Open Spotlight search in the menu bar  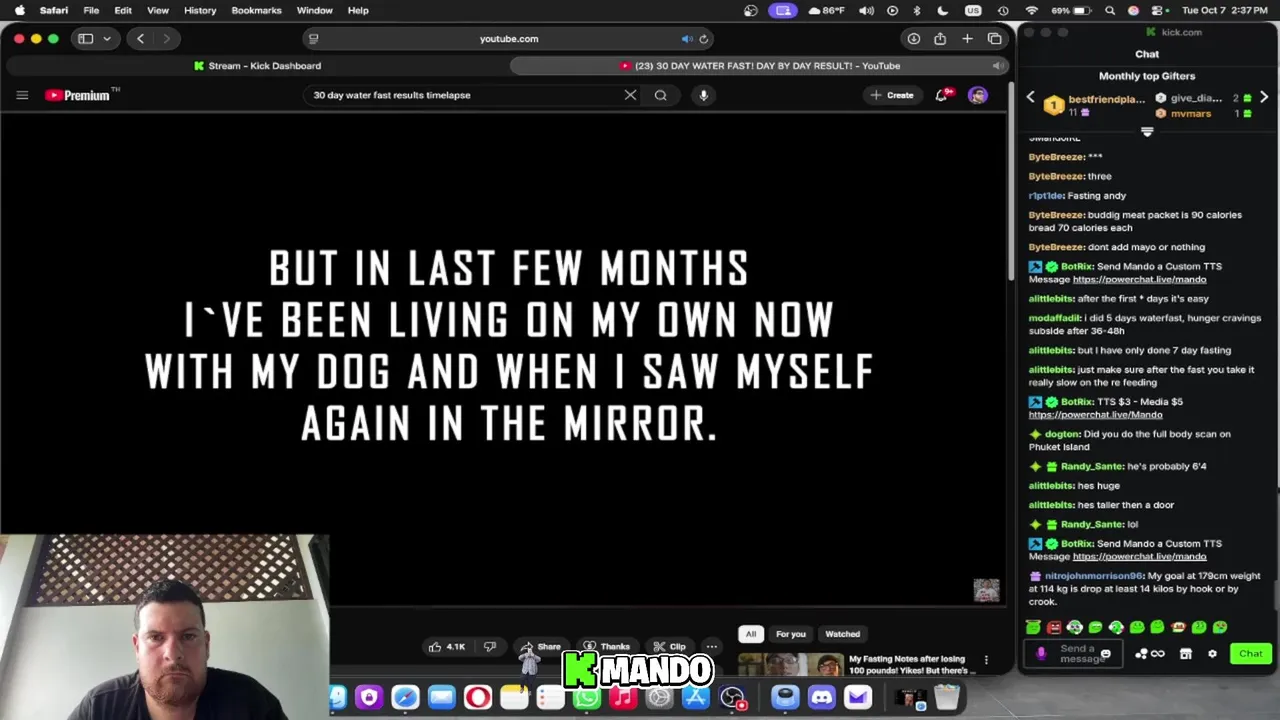point(1110,10)
